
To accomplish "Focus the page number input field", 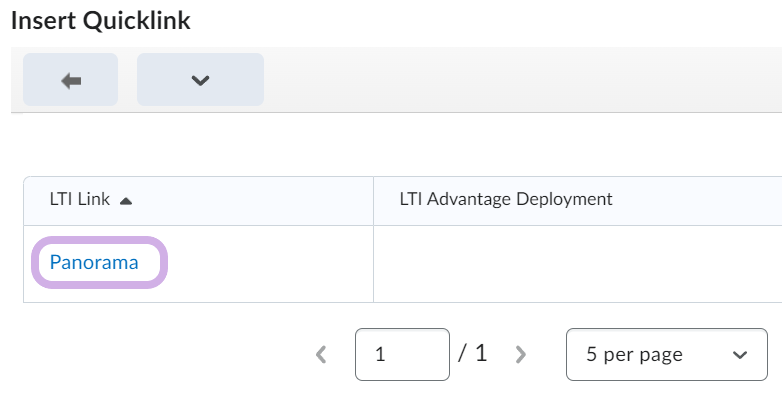I will click(402, 354).
